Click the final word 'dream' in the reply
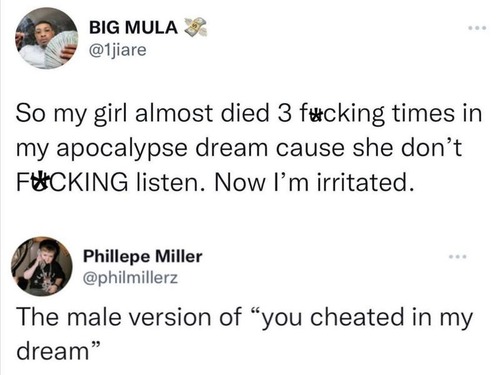The image size is (500, 375). tap(52, 352)
